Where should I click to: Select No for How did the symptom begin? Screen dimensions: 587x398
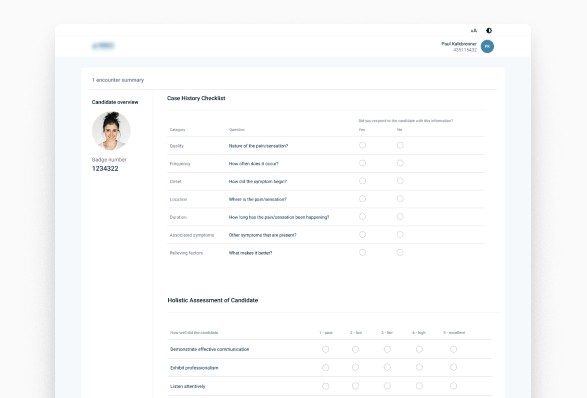click(400, 181)
